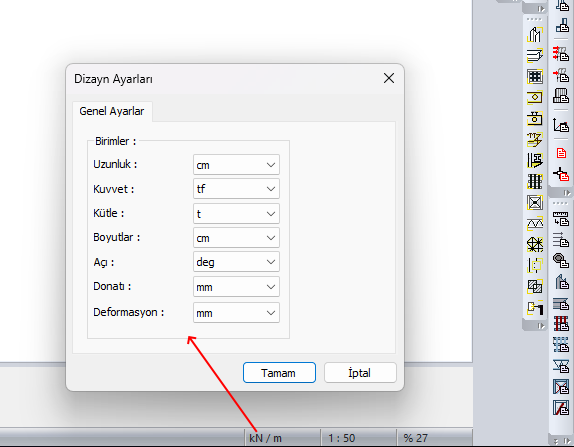This screenshot has height=447, width=574.
Task: Select the yellow bracket connector icon
Action: coord(534,308)
